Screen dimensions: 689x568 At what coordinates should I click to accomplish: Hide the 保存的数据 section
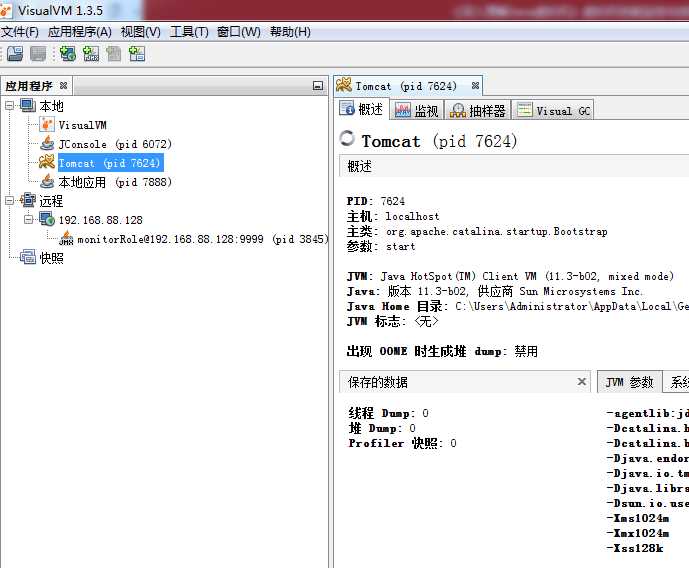(581, 382)
